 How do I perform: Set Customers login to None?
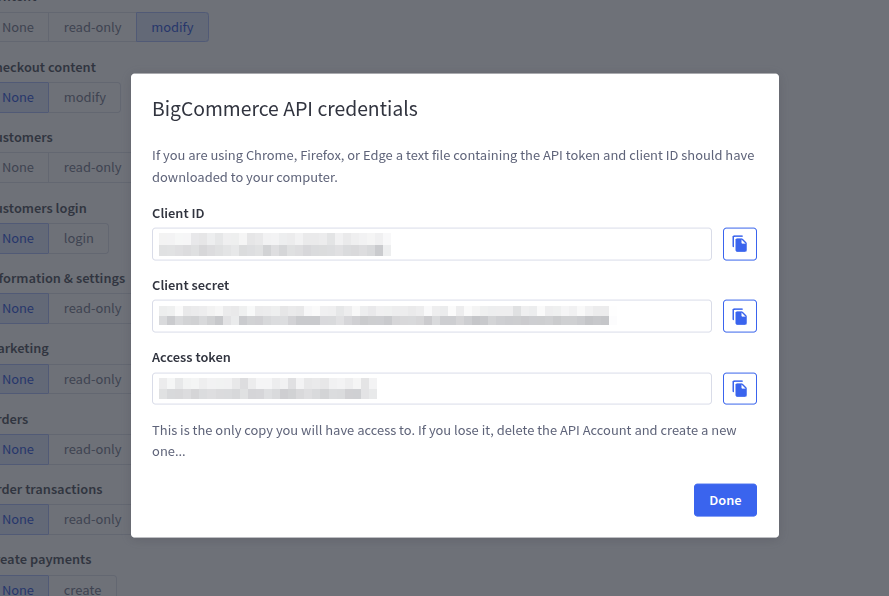click(x=18, y=238)
